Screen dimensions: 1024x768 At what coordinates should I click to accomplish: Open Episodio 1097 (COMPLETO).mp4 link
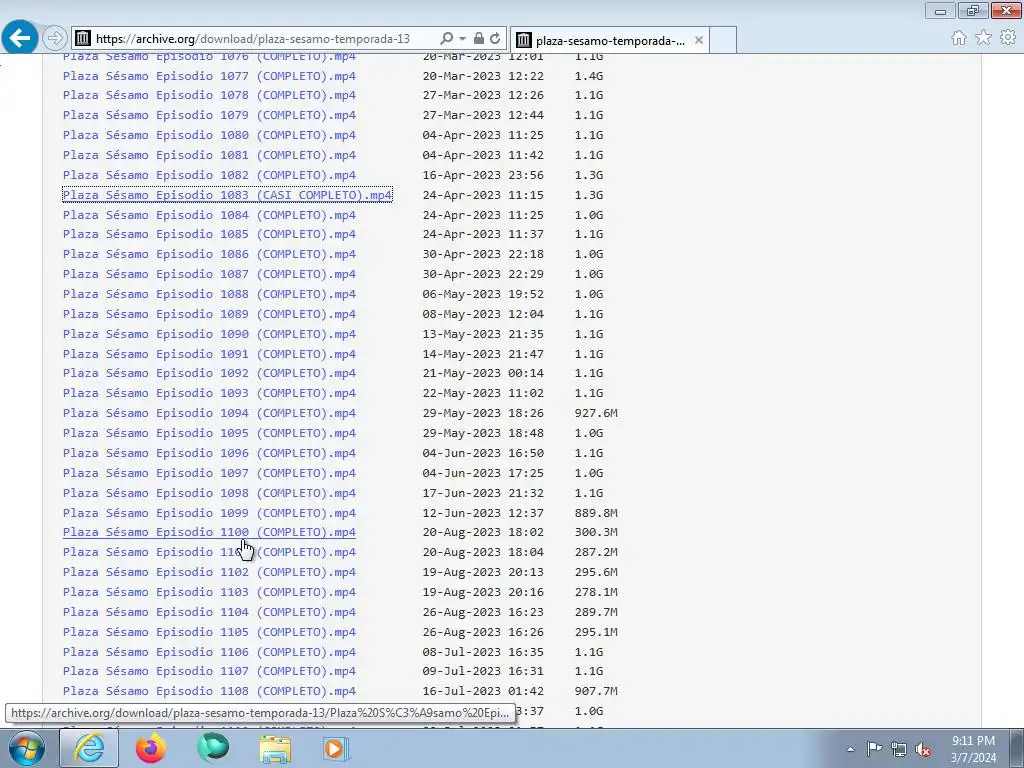click(x=209, y=473)
